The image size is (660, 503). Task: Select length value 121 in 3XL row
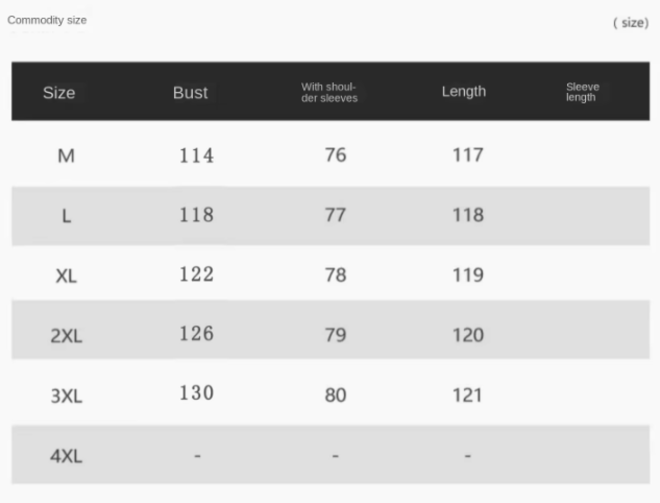coord(467,395)
